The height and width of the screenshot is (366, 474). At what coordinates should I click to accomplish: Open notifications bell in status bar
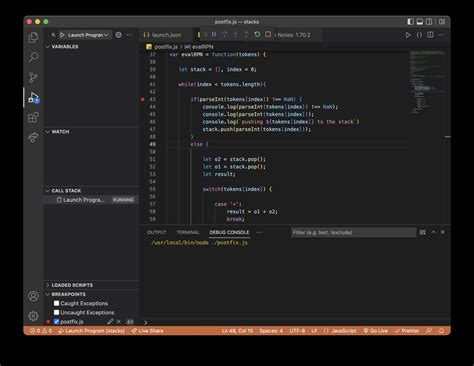(441, 331)
